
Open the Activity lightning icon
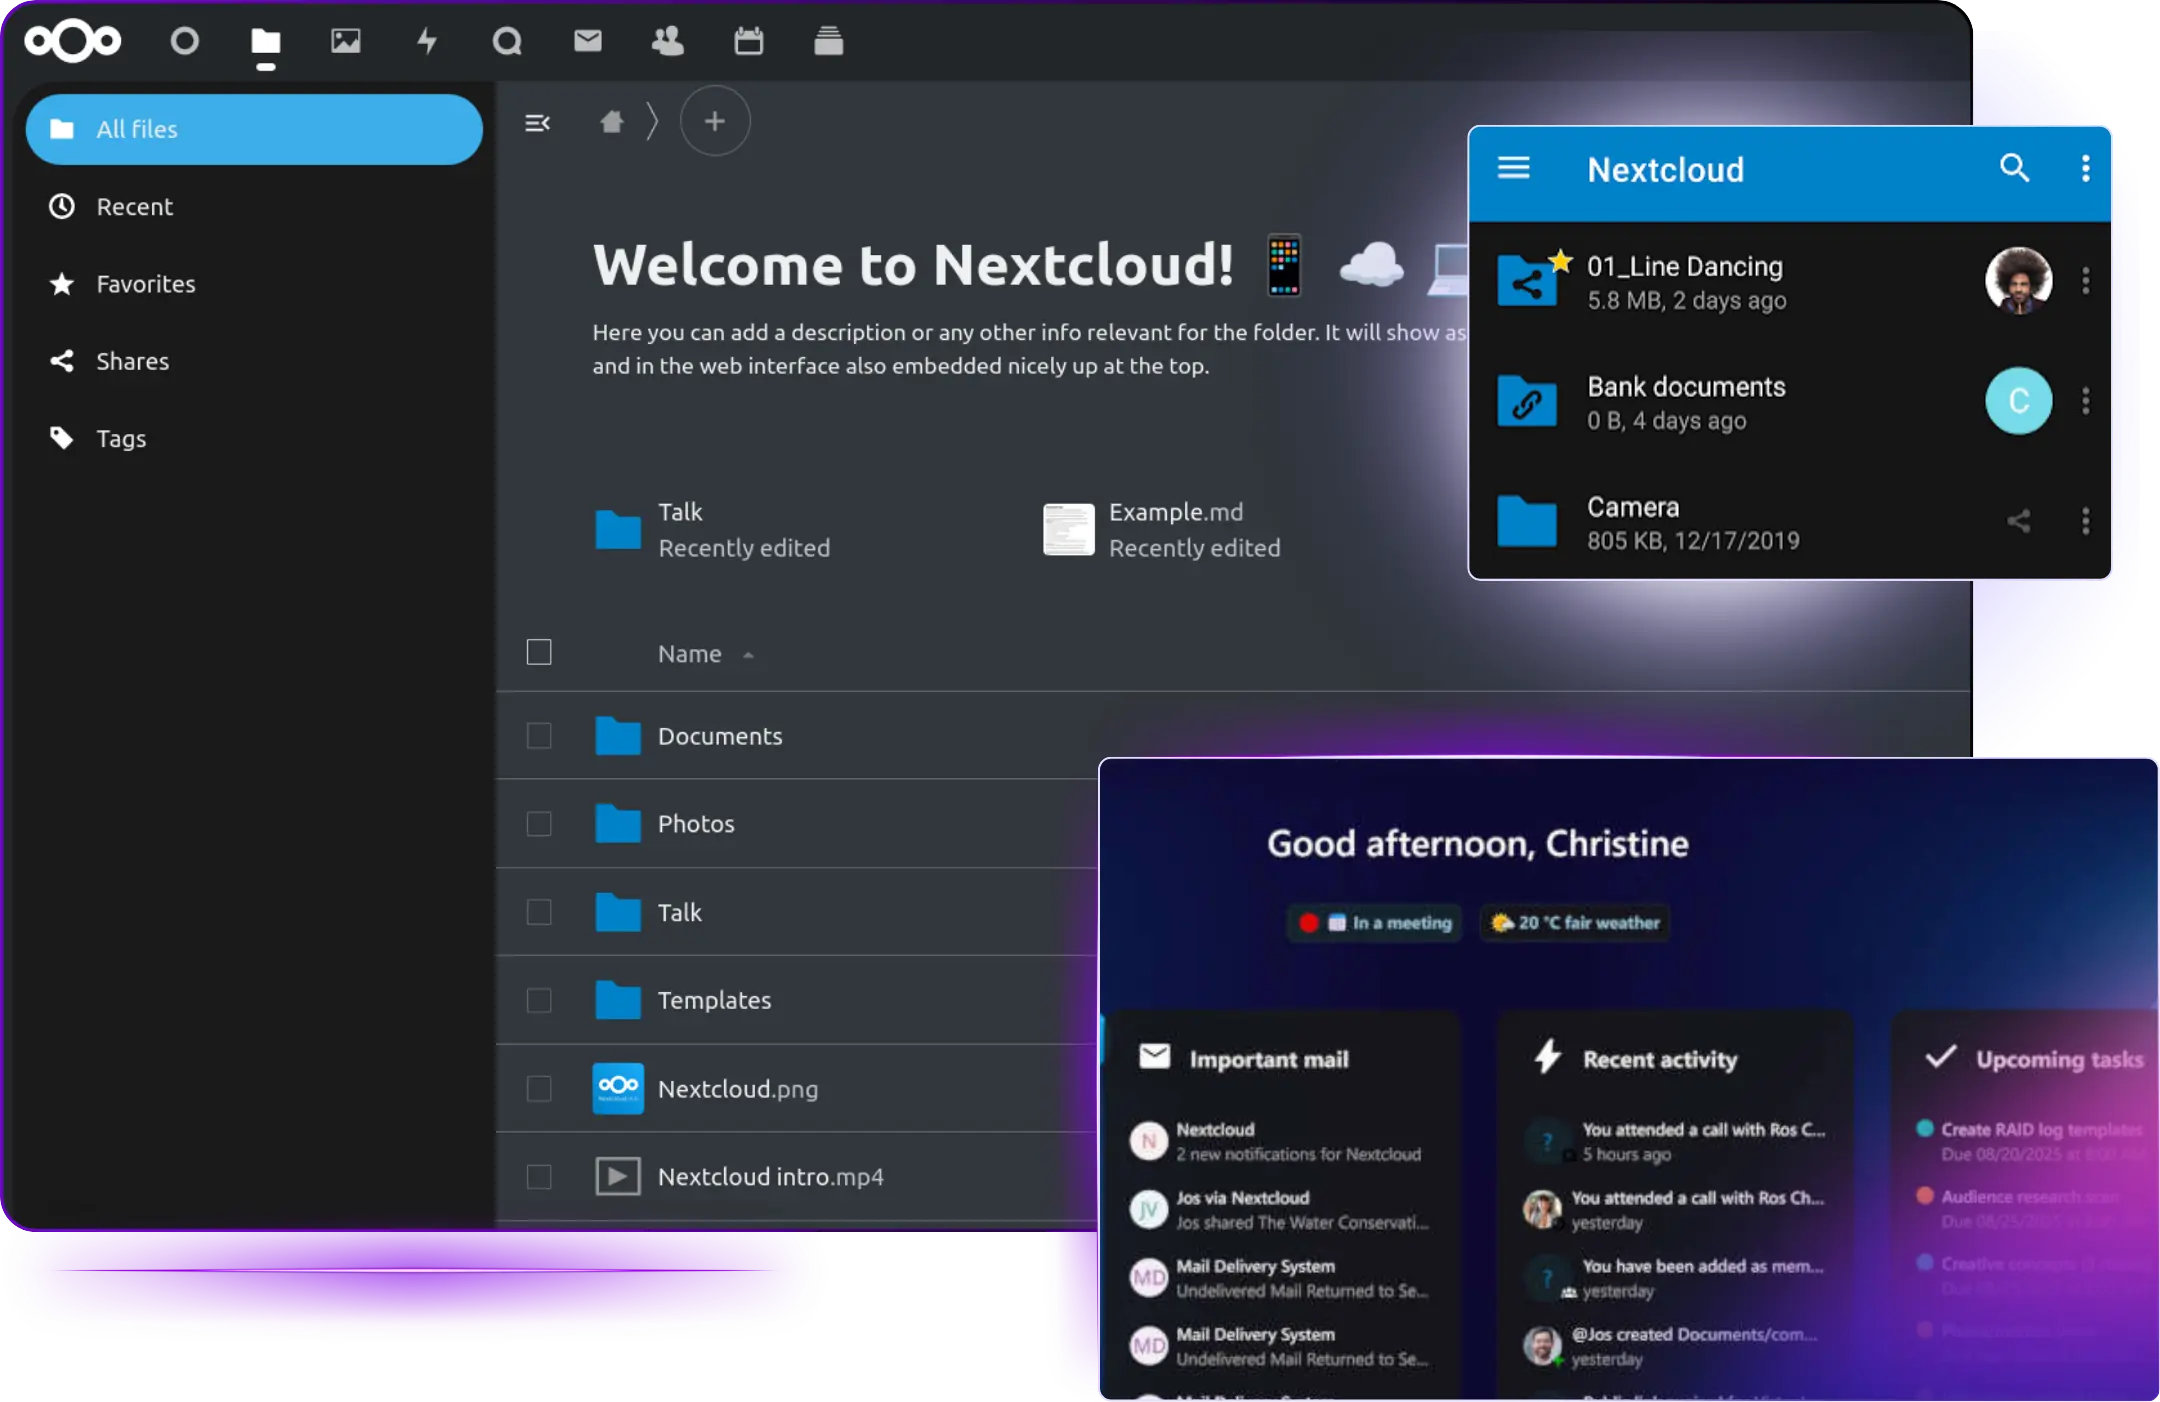pyautogui.click(x=427, y=41)
